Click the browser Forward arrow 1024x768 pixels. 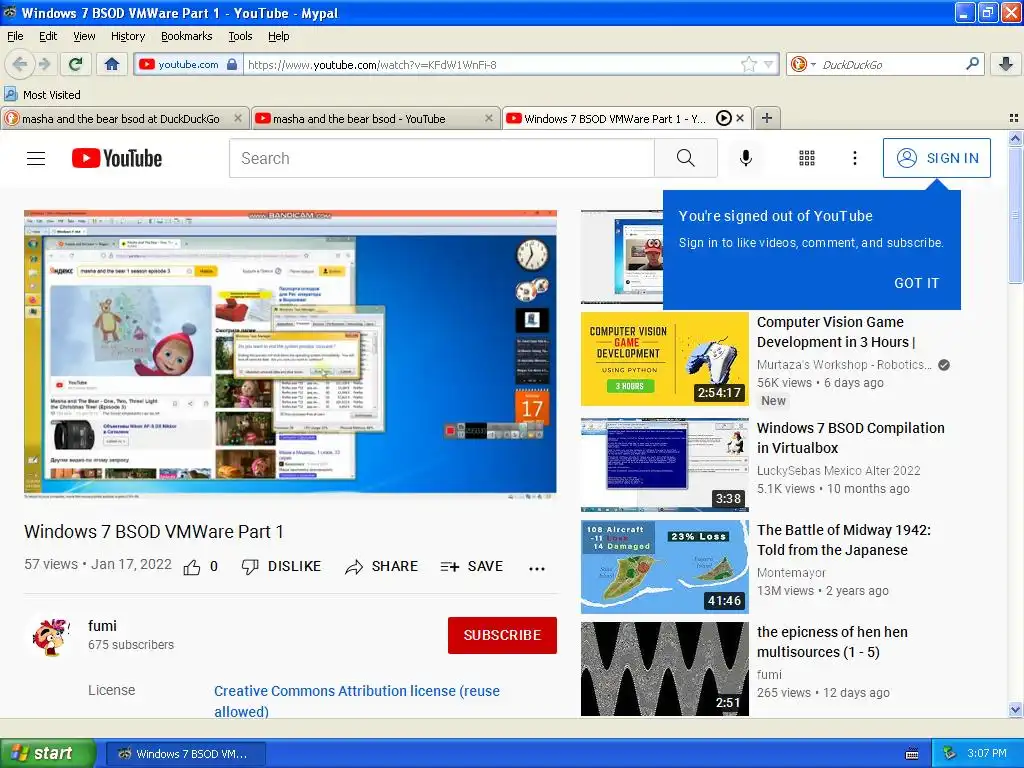click(x=44, y=64)
